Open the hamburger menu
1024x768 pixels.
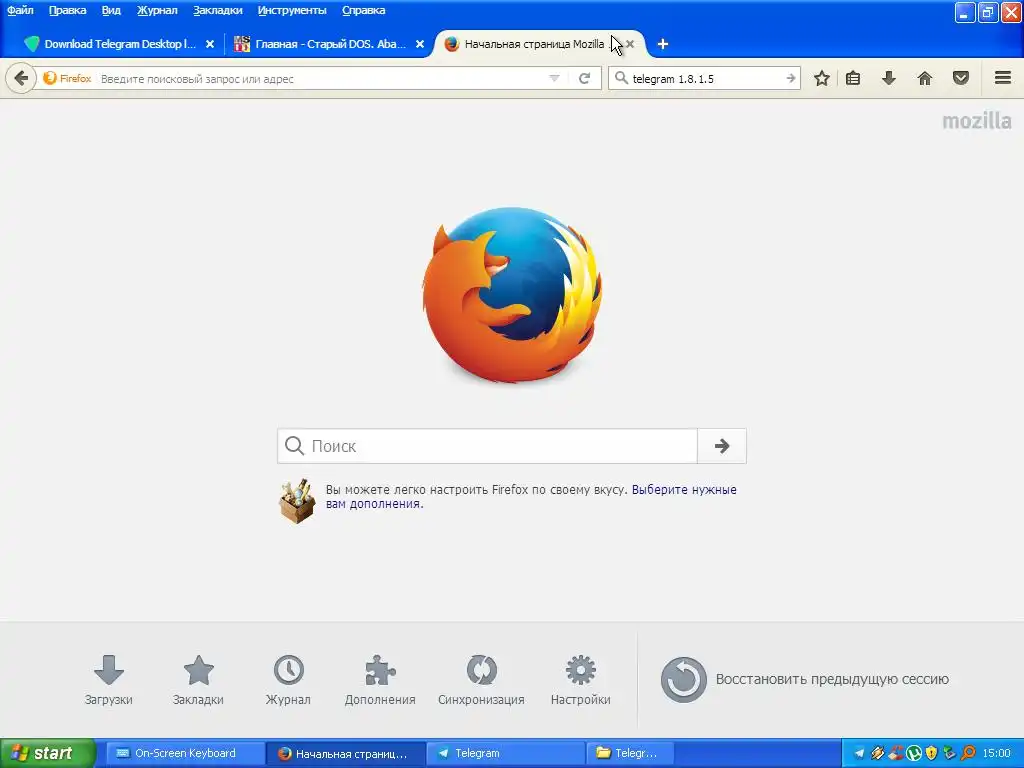pyautogui.click(x=1003, y=78)
